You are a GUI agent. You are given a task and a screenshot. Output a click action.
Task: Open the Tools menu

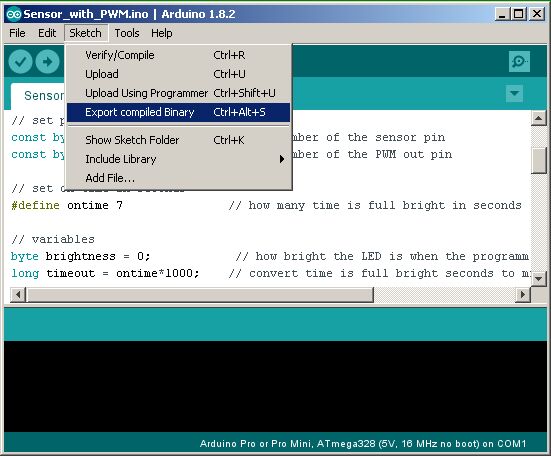(x=127, y=33)
